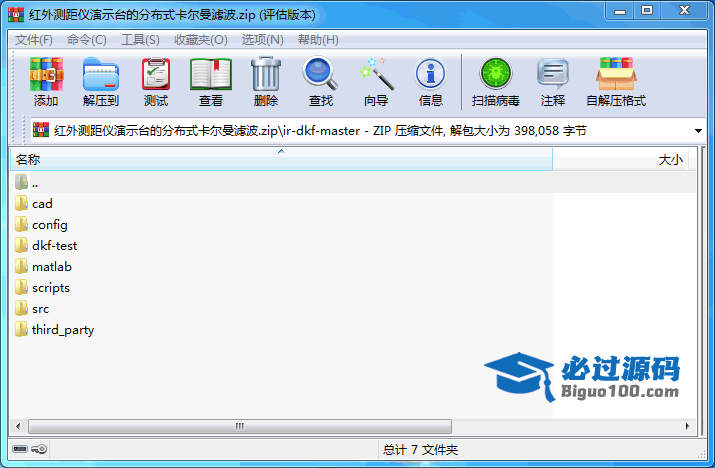Click the "scripts" folder name
Image resolution: width=715 pixels, height=468 pixels.
(x=51, y=288)
